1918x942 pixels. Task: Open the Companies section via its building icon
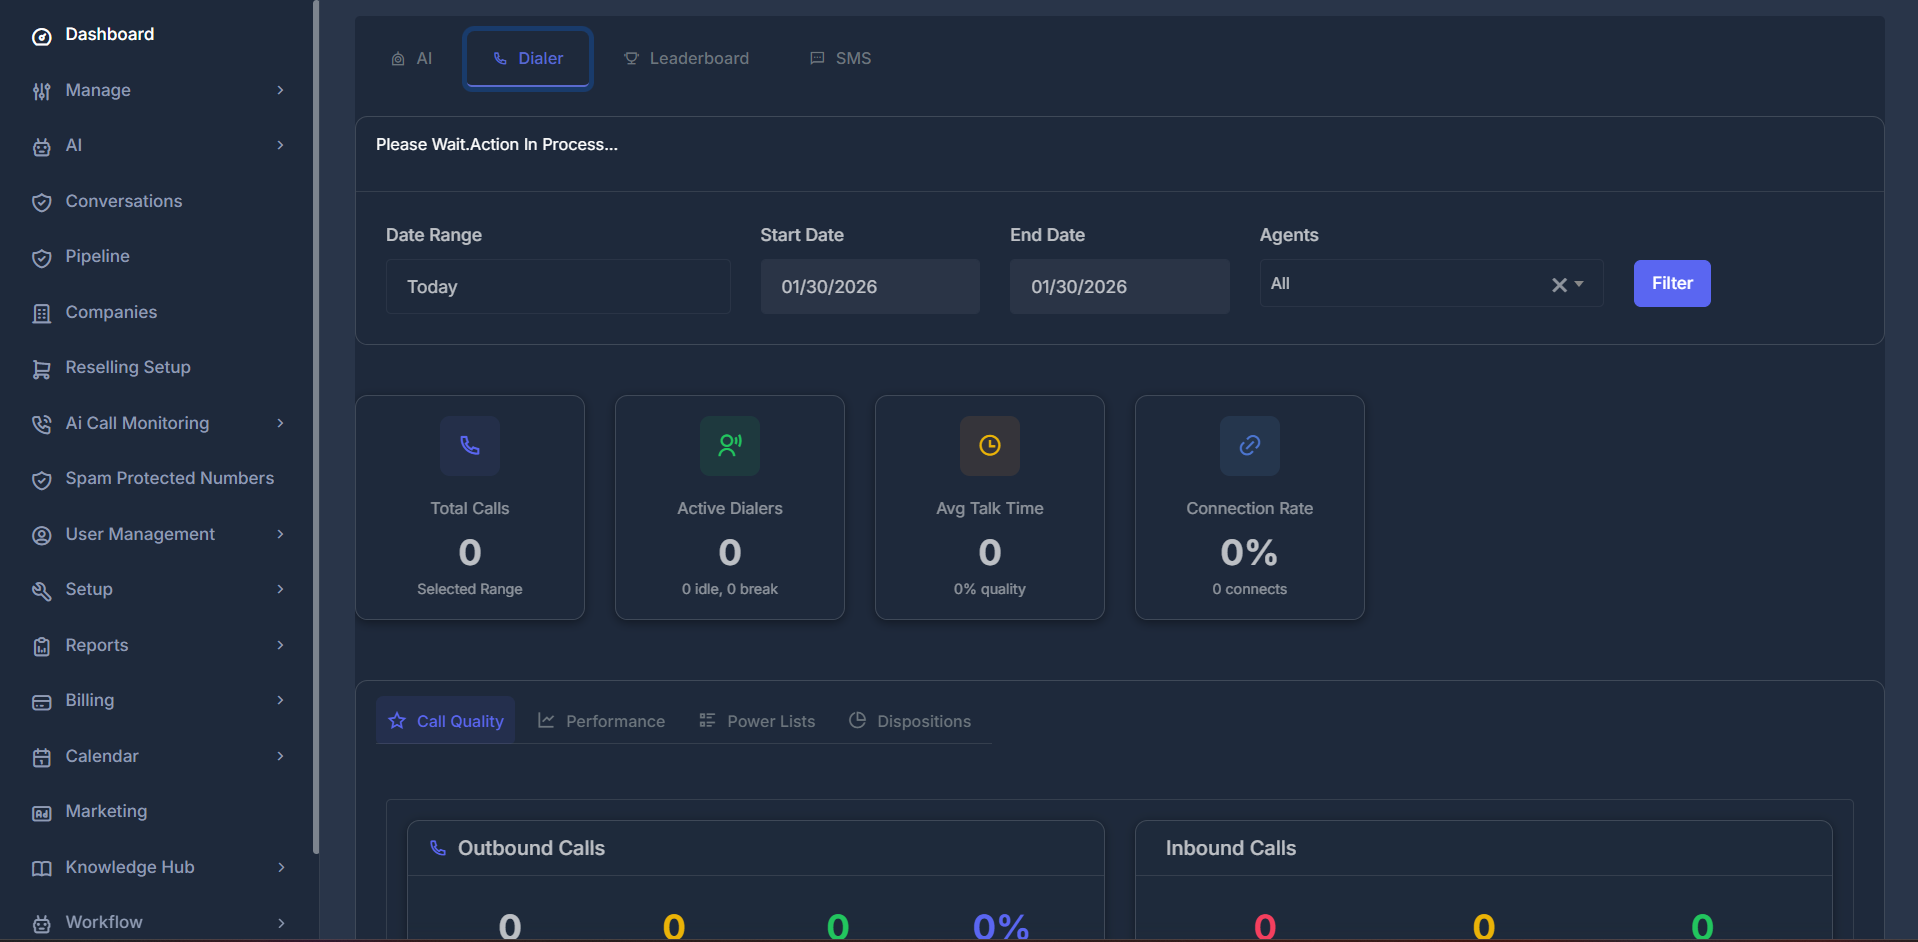coord(41,312)
